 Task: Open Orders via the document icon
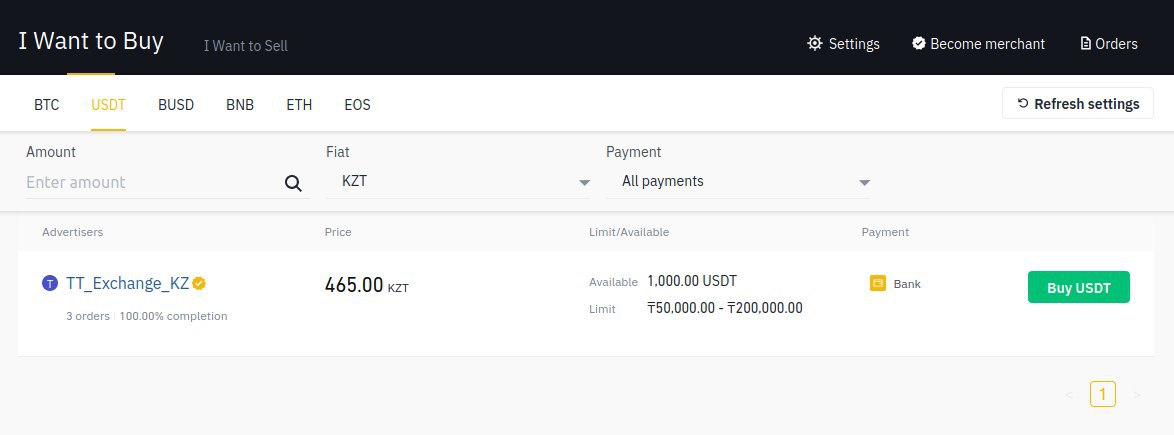pos(1086,43)
